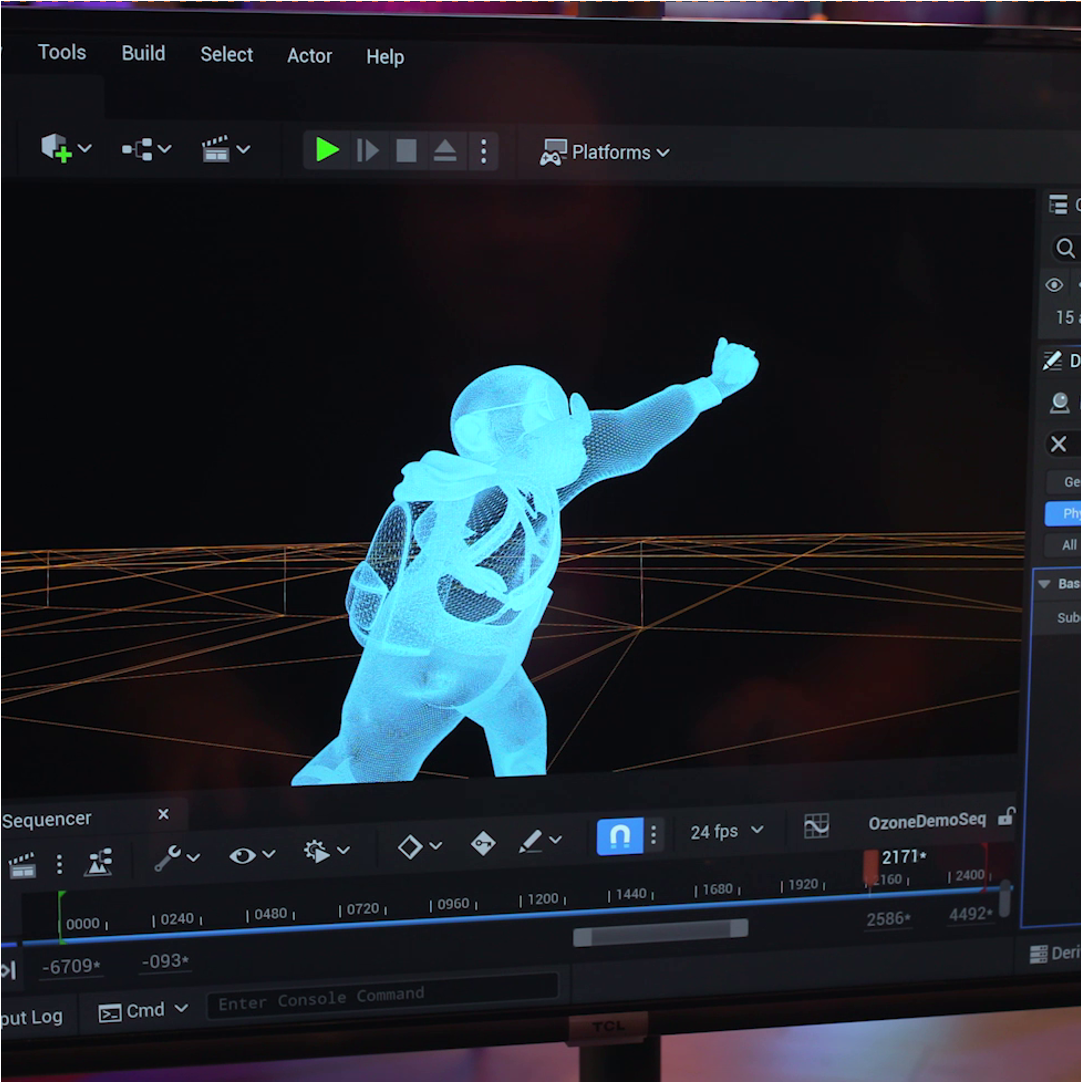Open the search magnifier in the right panel
The image size is (1082, 1082).
1063,249
